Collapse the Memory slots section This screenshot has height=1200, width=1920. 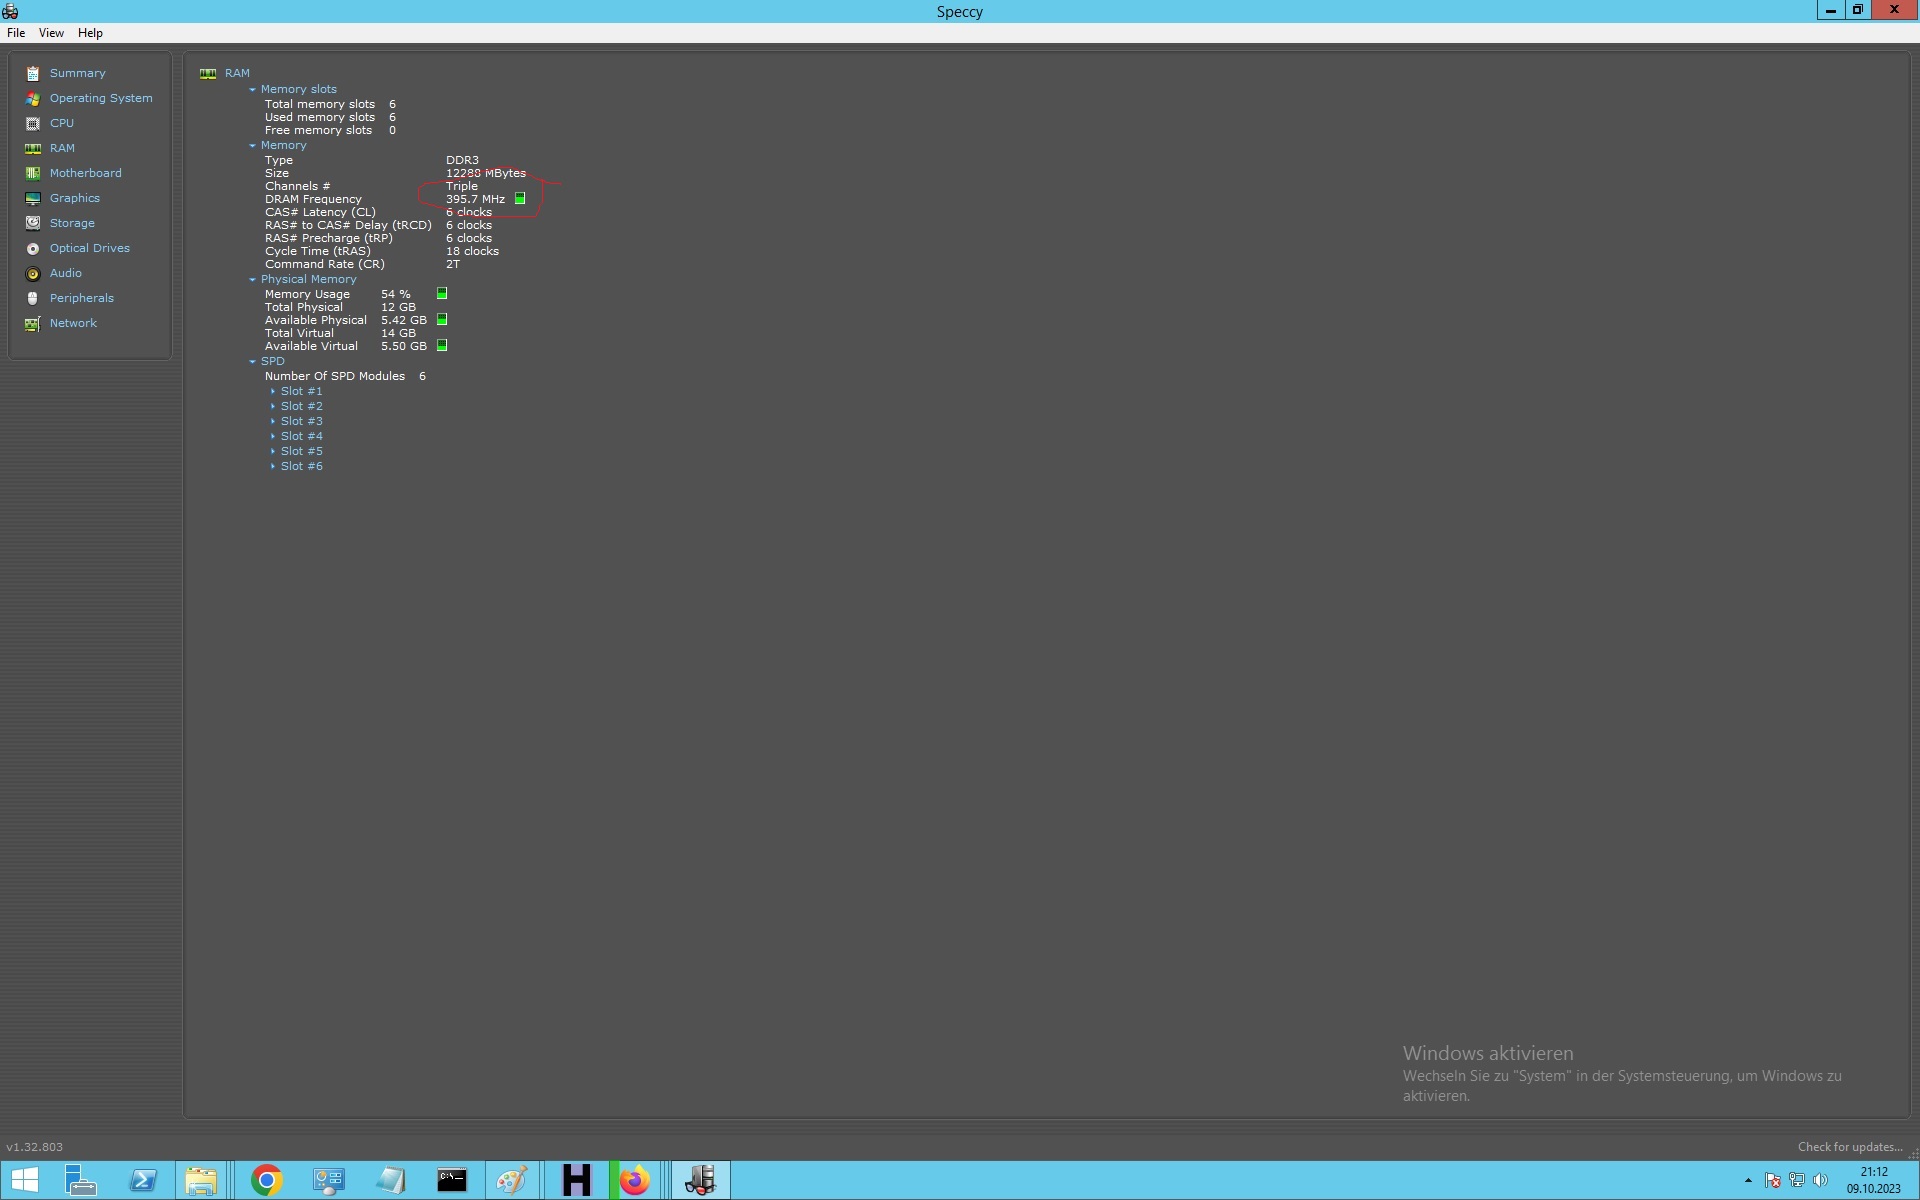tap(253, 89)
